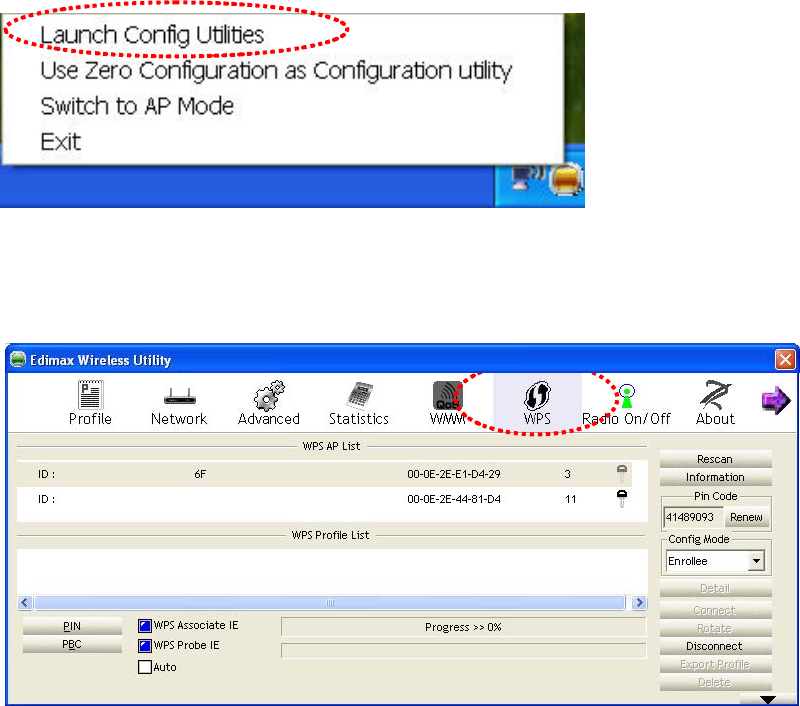The image size is (800, 706).
Task: Open the Network tab icon
Action: click(x=179, y=396)
